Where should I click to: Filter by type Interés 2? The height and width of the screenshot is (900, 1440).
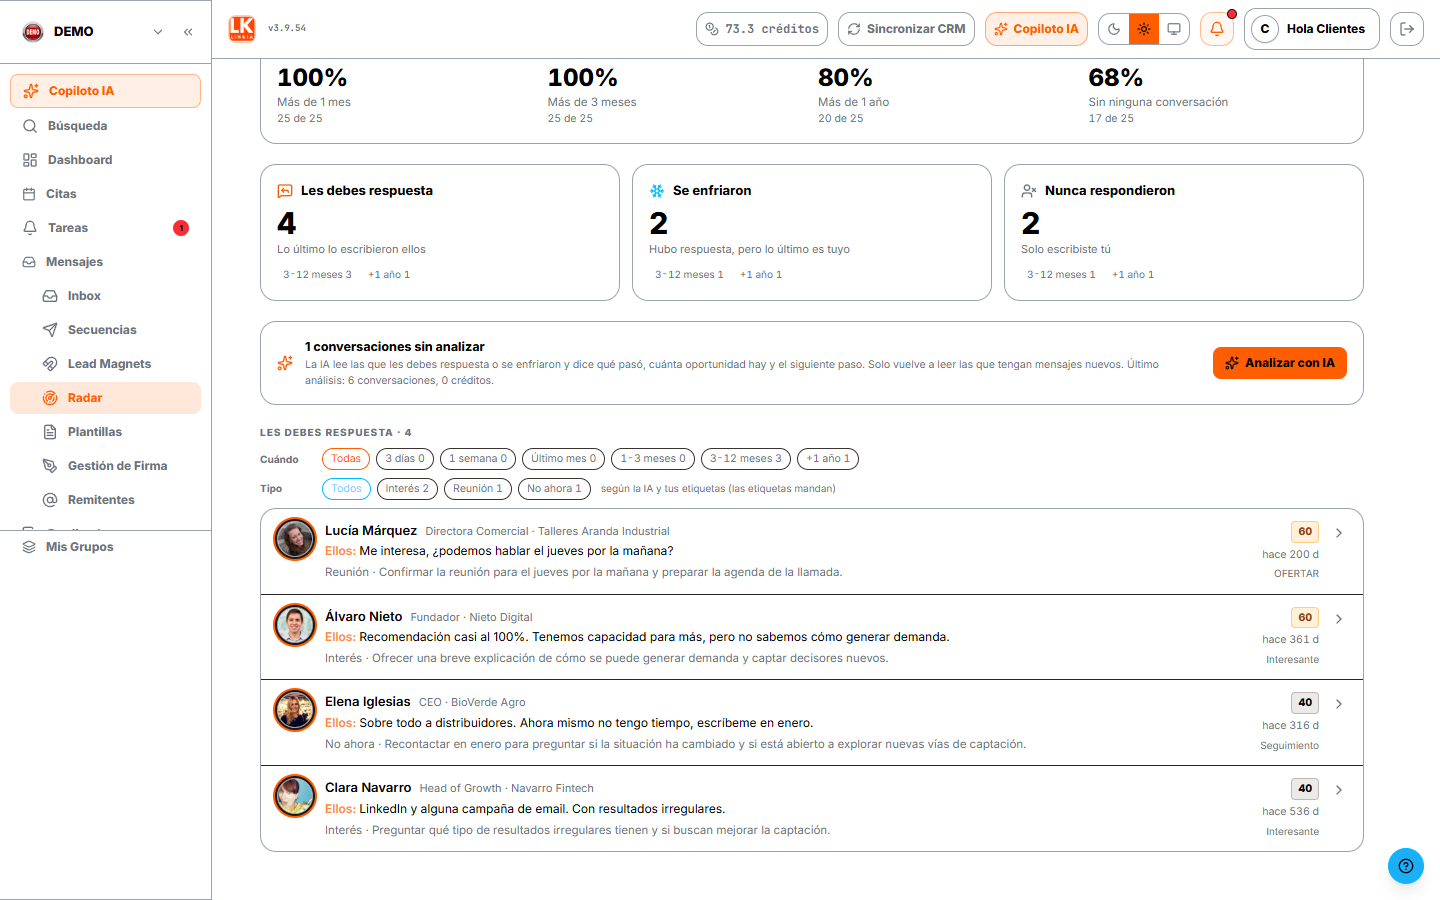tap(407, 489)
